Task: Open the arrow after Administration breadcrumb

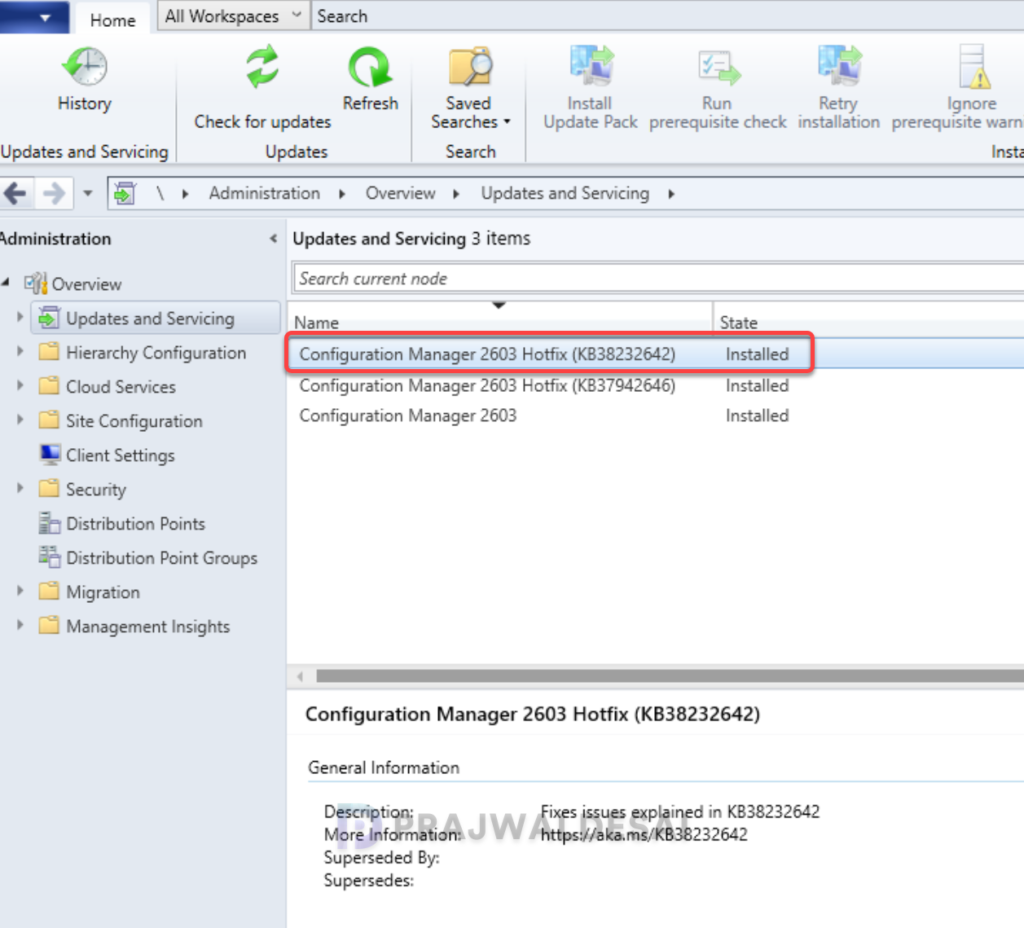Action: point(342,194)
